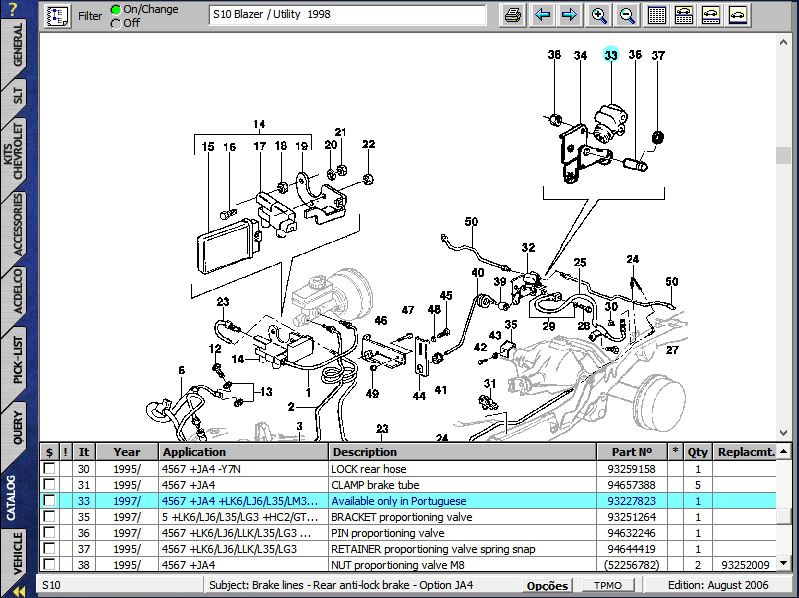
Task: Click replacement part number 93252009
Action: [x=745, y=565]
